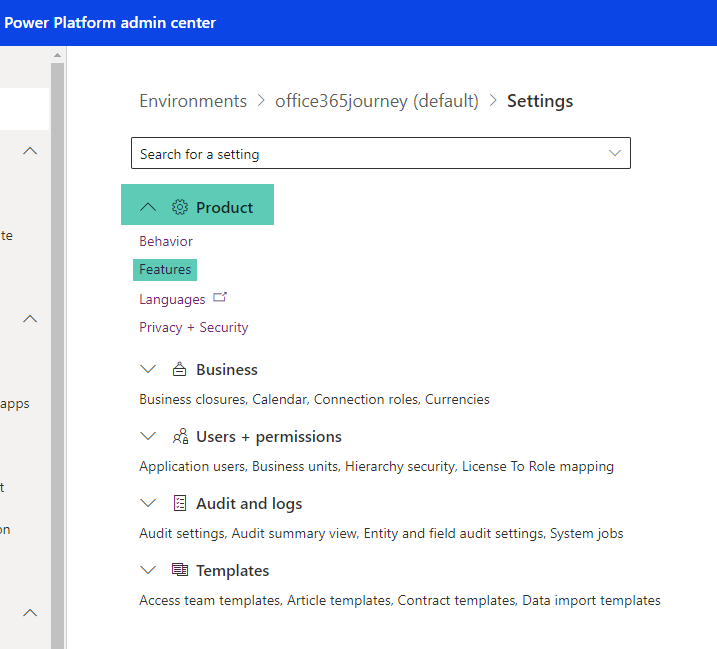This screenshot has width=717, height=649.
Task: Expand the Users + permissions chevron
Action: (x=148, y=436)
